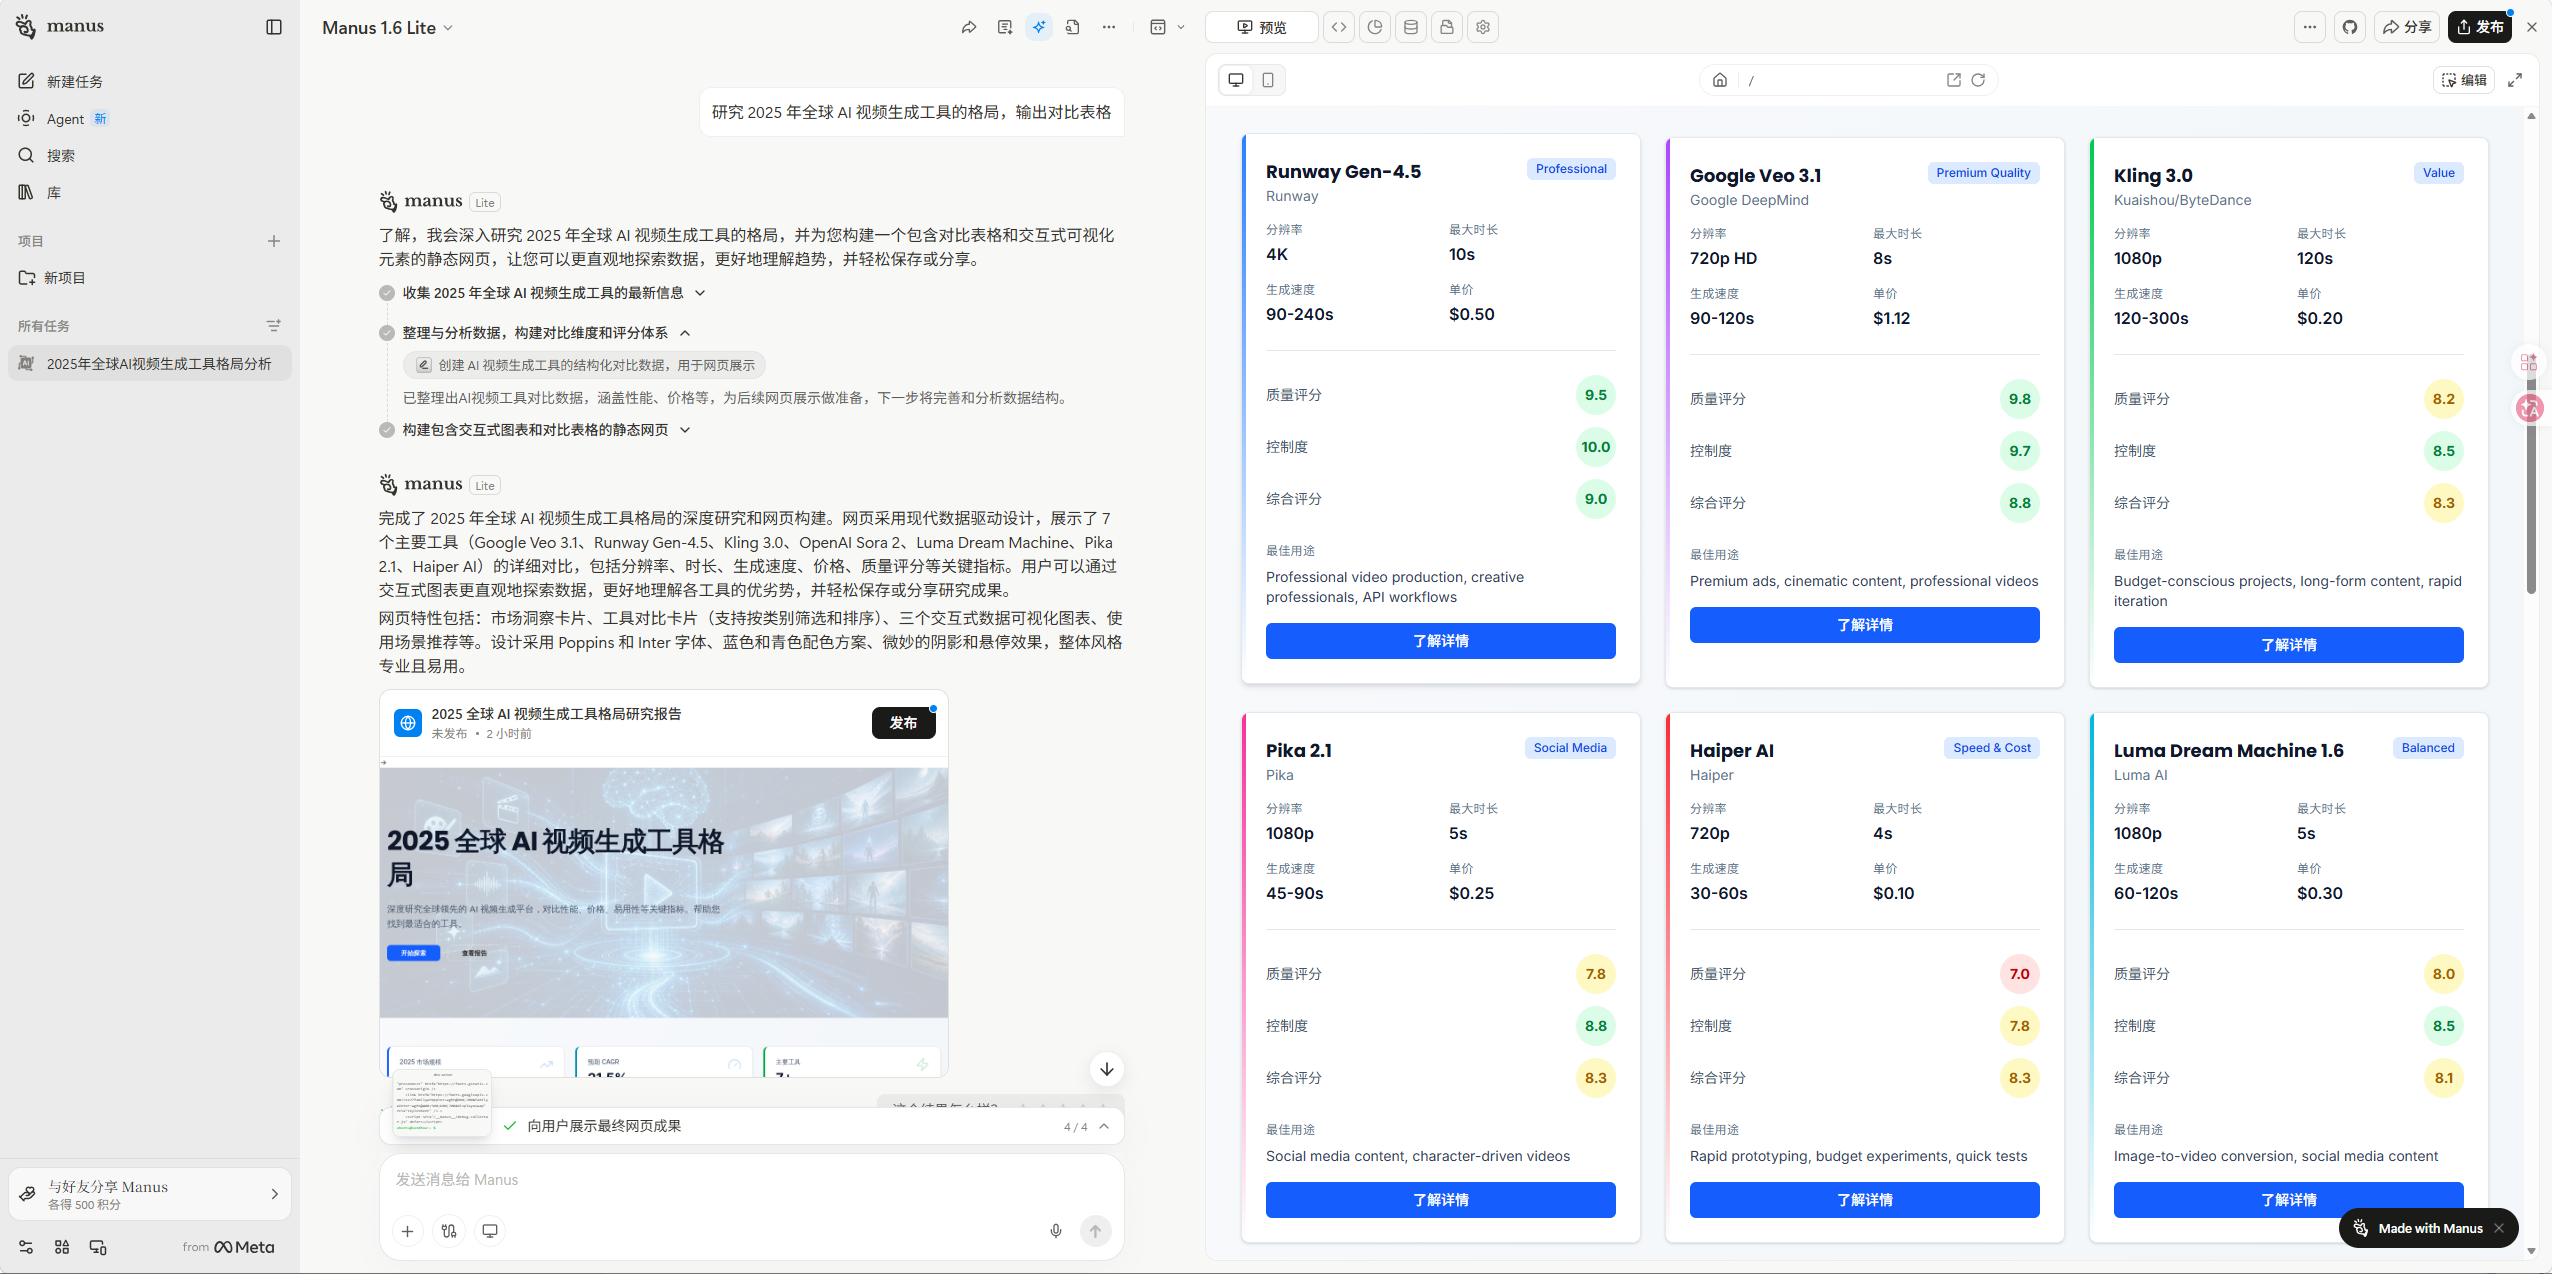Open preview in new tab
The image size is (2552, 1274).
[x=1954, y=80]
